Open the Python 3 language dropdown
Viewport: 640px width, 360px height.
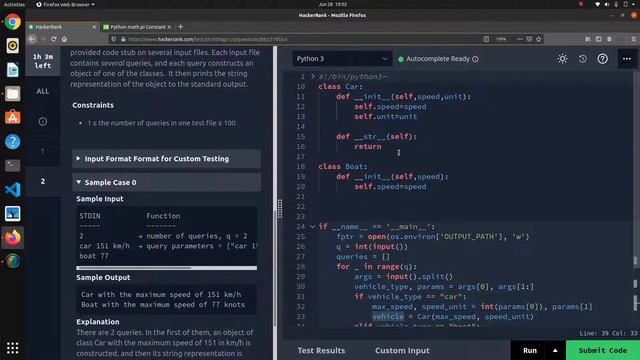point(342,59)
